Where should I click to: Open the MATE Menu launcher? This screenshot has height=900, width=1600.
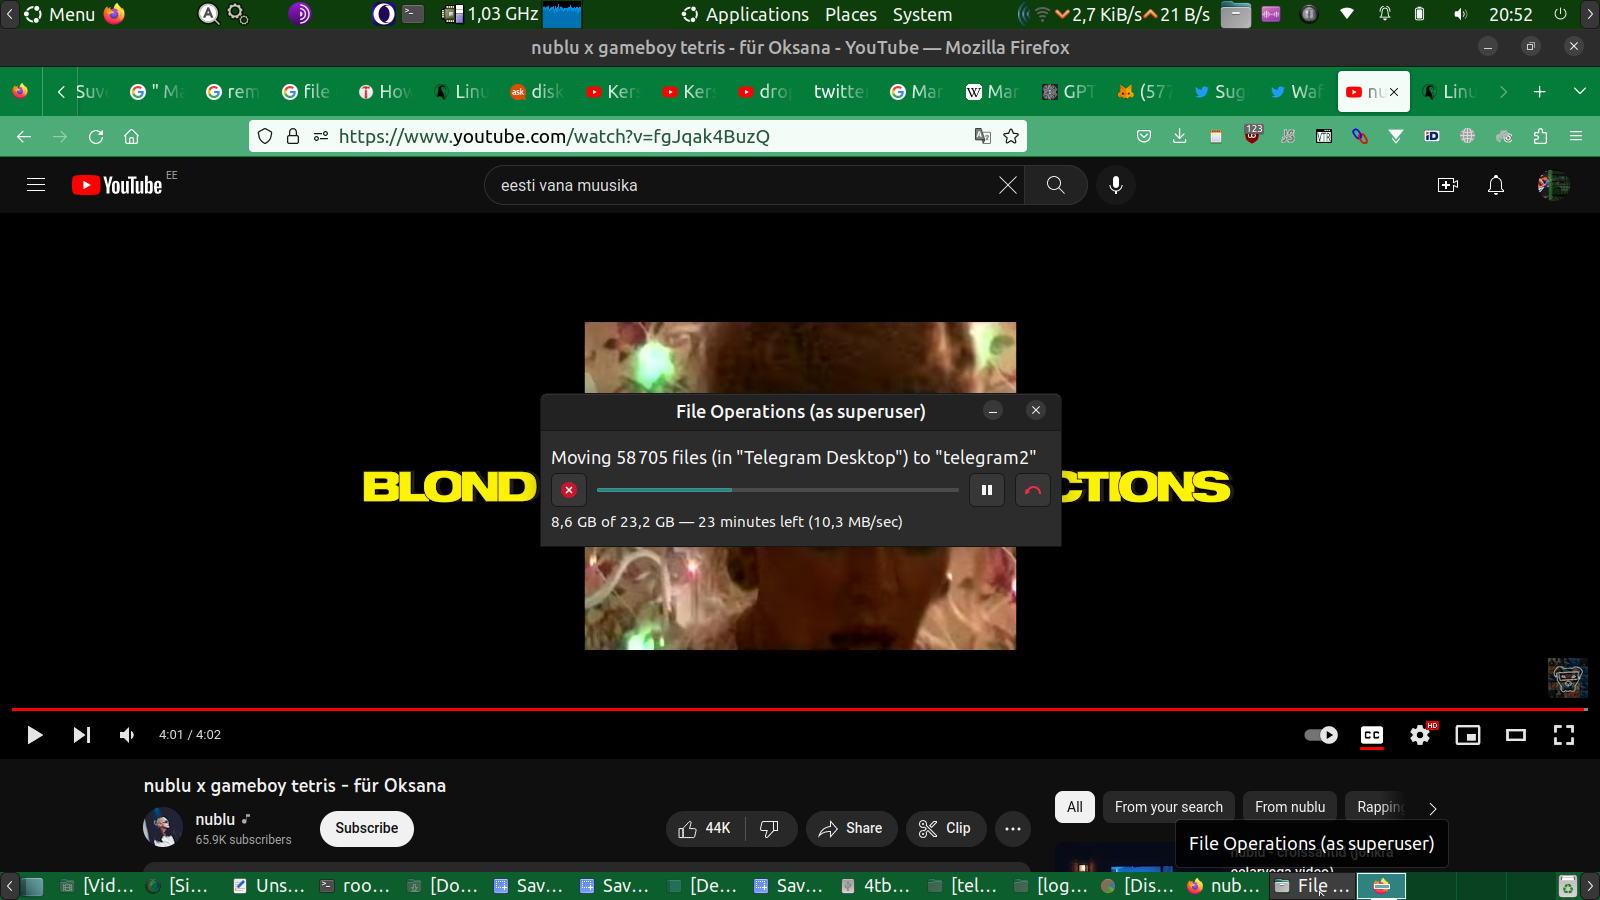[60, 14]
